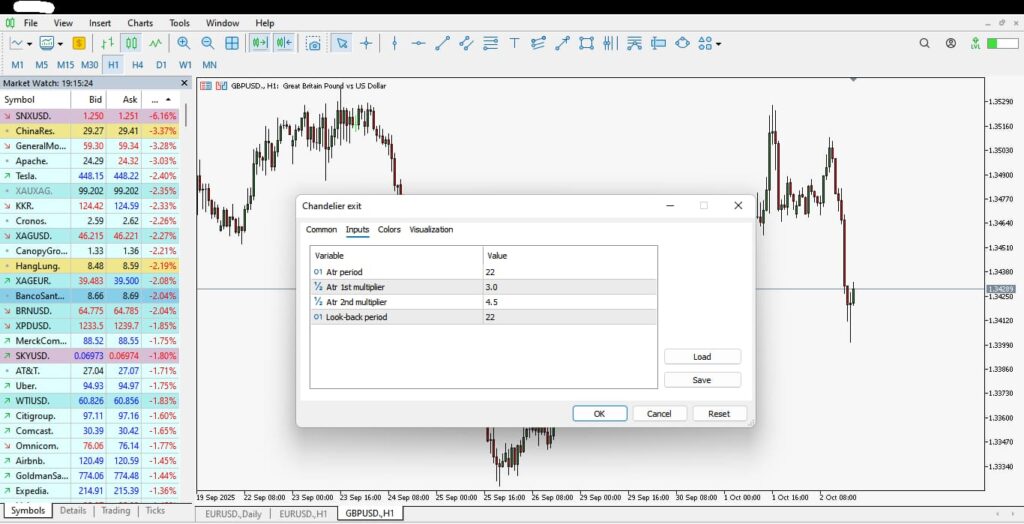The height and width of the screenshot is (524, 1024).
Task: Click the Market Watch vertical scrollbar
Action: coord(187,300)
